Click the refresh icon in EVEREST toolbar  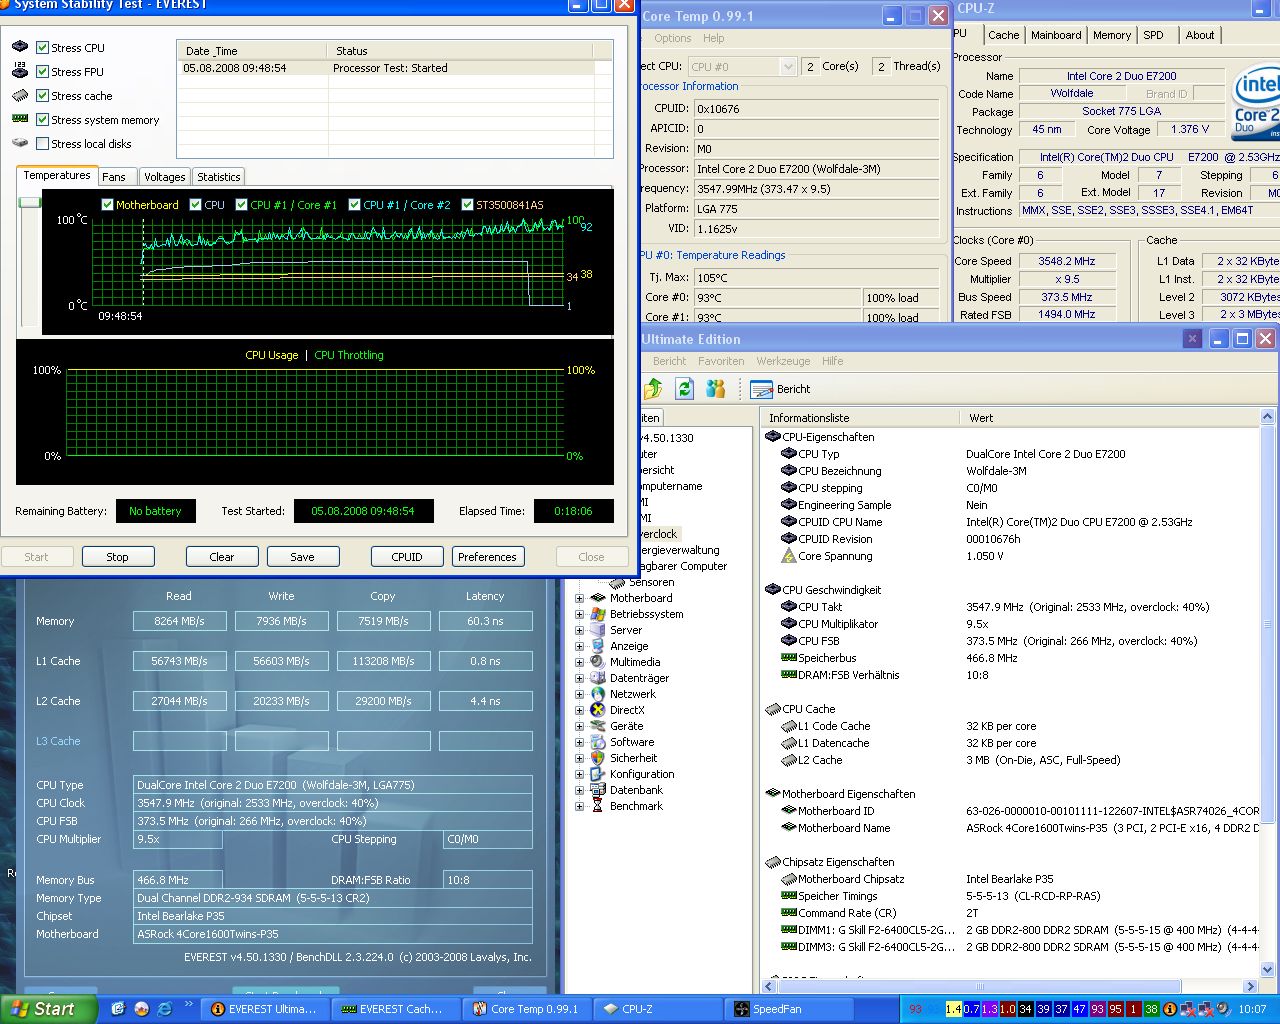[x=684, y=388]
